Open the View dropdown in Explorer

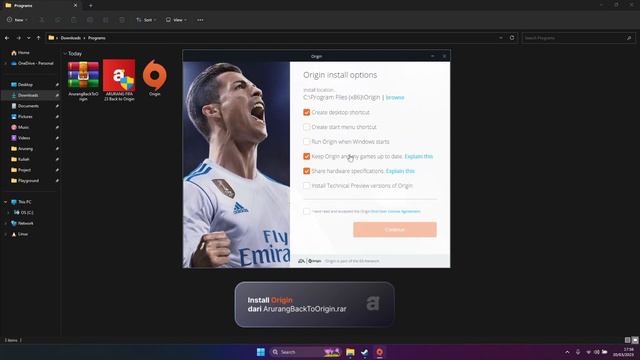click(x=176, y=20)
